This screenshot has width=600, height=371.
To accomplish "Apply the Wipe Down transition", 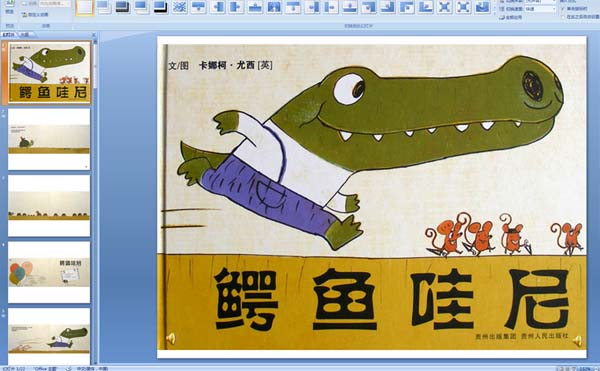I will (x=198, y=7).
